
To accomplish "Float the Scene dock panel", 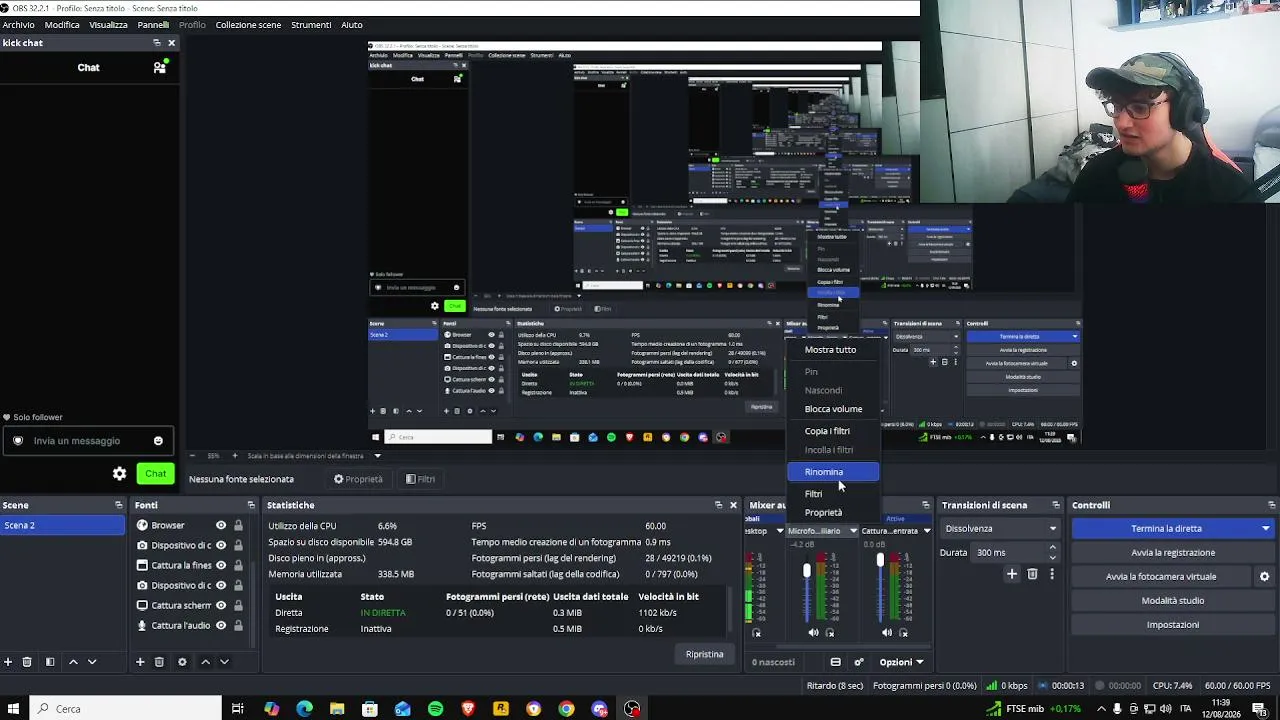I will [119, 505].
